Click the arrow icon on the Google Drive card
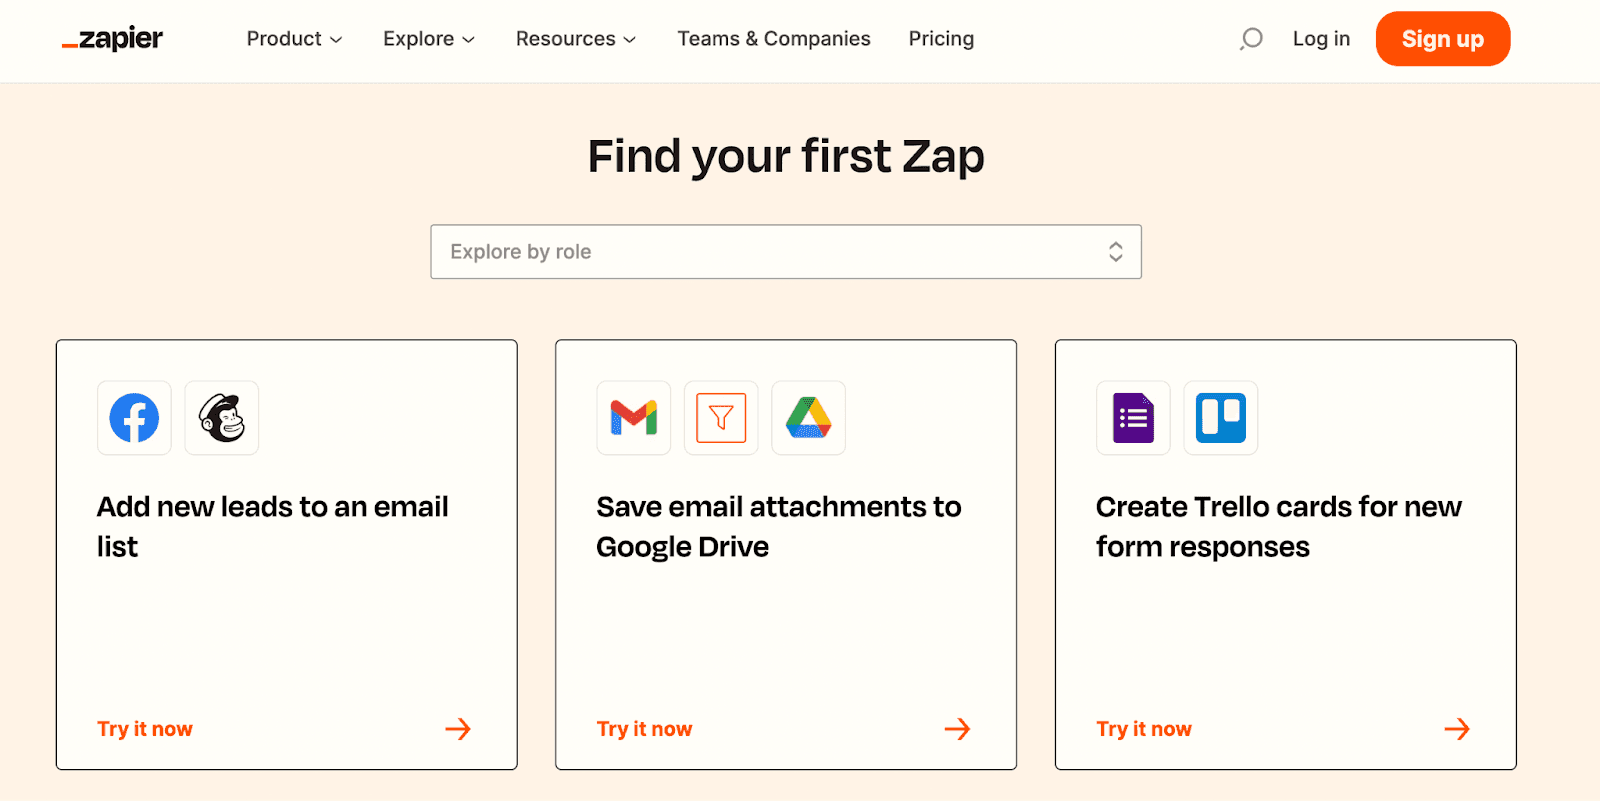This screenshot has width=1600, height=801. (x=957, y=728)
